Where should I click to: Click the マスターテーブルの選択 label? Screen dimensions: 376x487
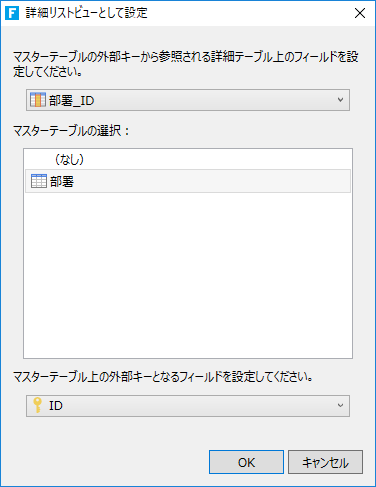[x=71, y=131]
